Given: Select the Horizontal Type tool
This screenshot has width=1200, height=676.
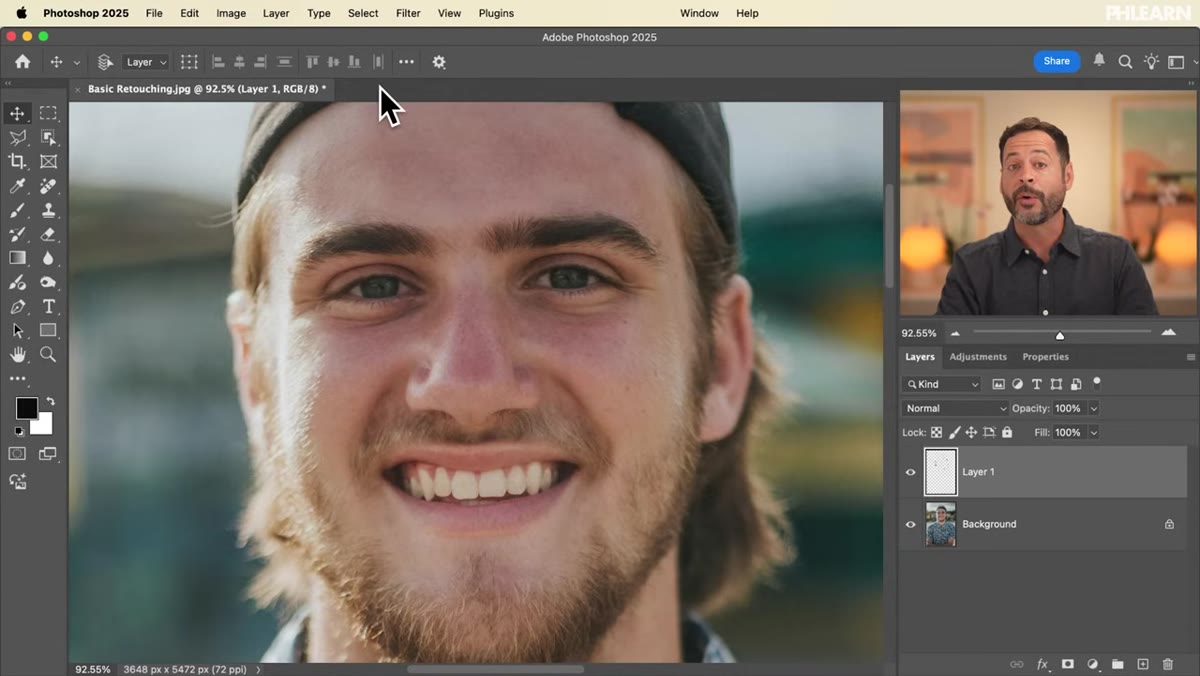Looking at the screenshot, I should point(48,306).
